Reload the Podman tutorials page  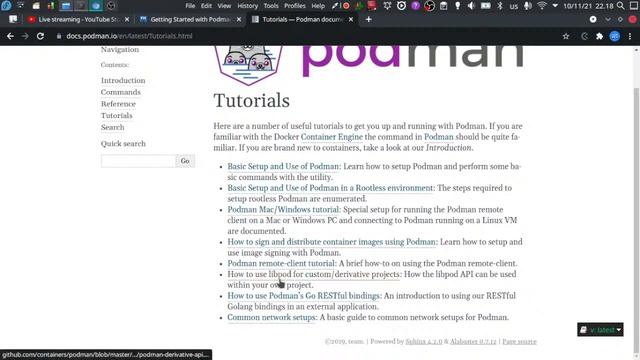coord(40,36)
